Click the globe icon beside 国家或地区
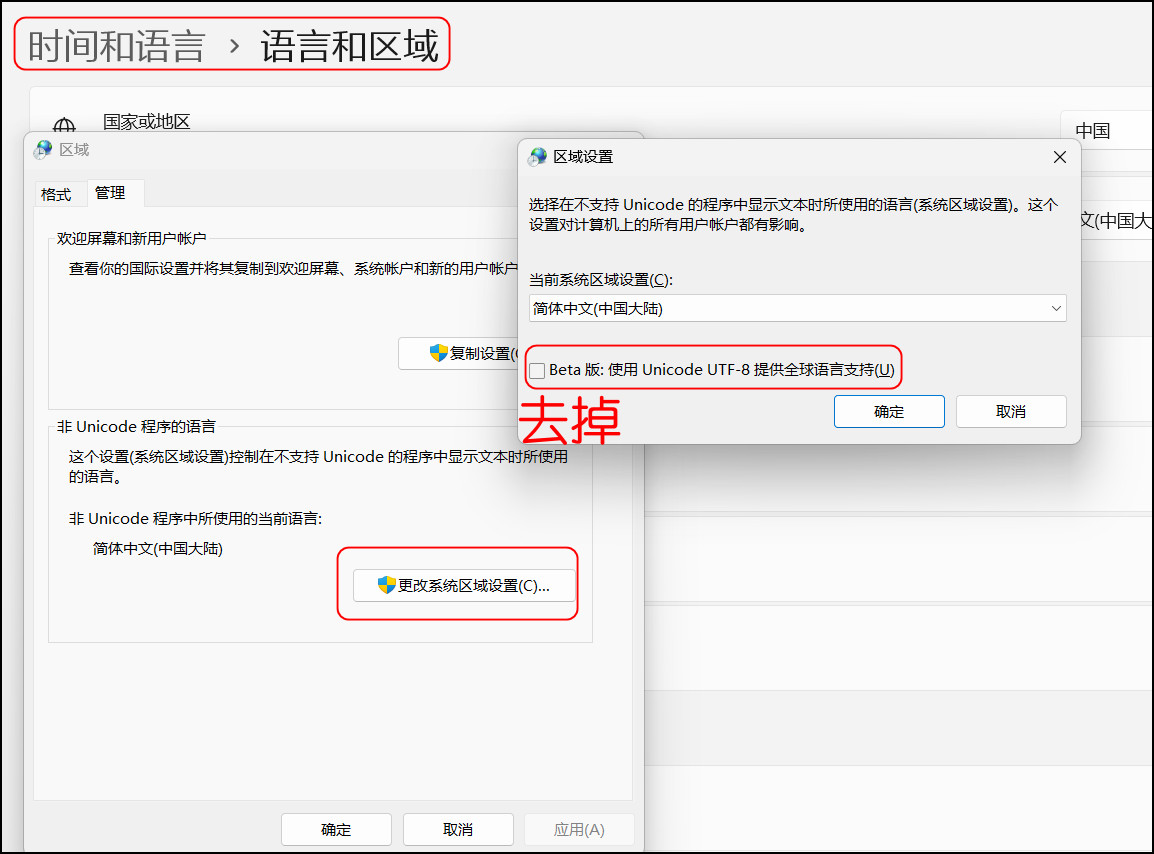1154x854 pixels. click(64, 126)
